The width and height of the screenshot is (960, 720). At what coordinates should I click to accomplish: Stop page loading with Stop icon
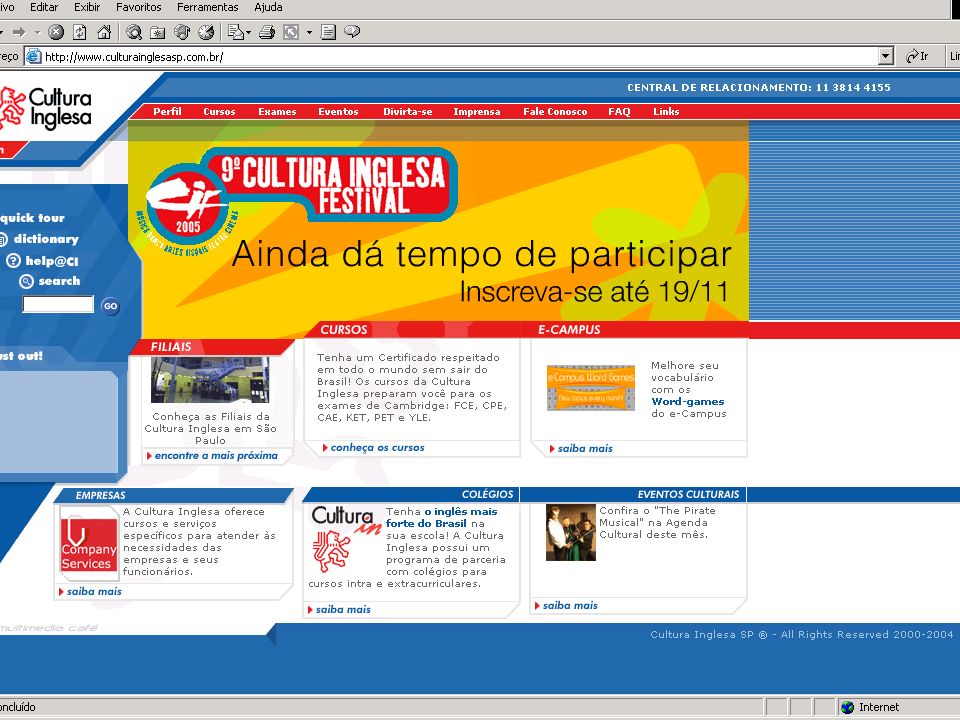[x=56, y=32]
